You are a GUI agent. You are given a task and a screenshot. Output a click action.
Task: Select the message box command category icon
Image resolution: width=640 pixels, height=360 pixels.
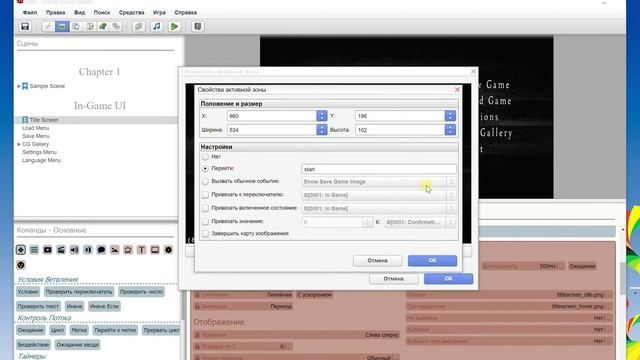(155, 250)
